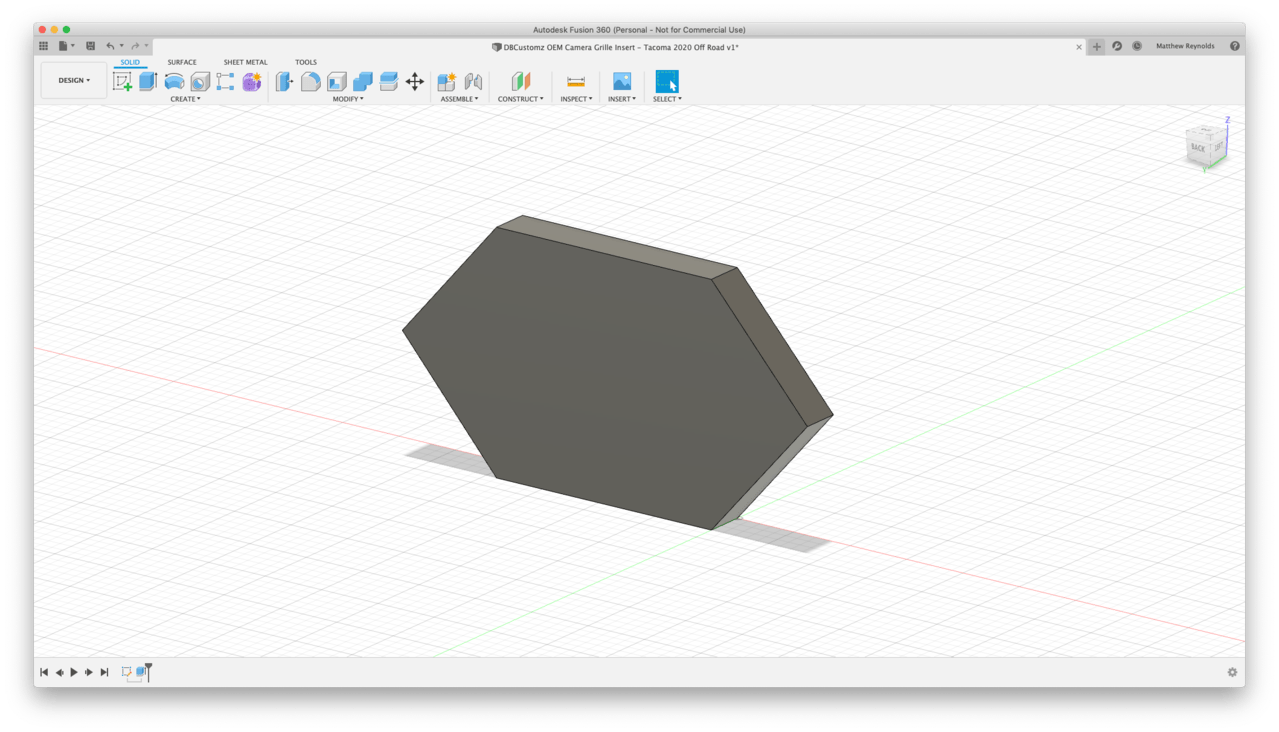Select the Offset Plane construct tool
1279x732 pixels.
tap(521, 81)
